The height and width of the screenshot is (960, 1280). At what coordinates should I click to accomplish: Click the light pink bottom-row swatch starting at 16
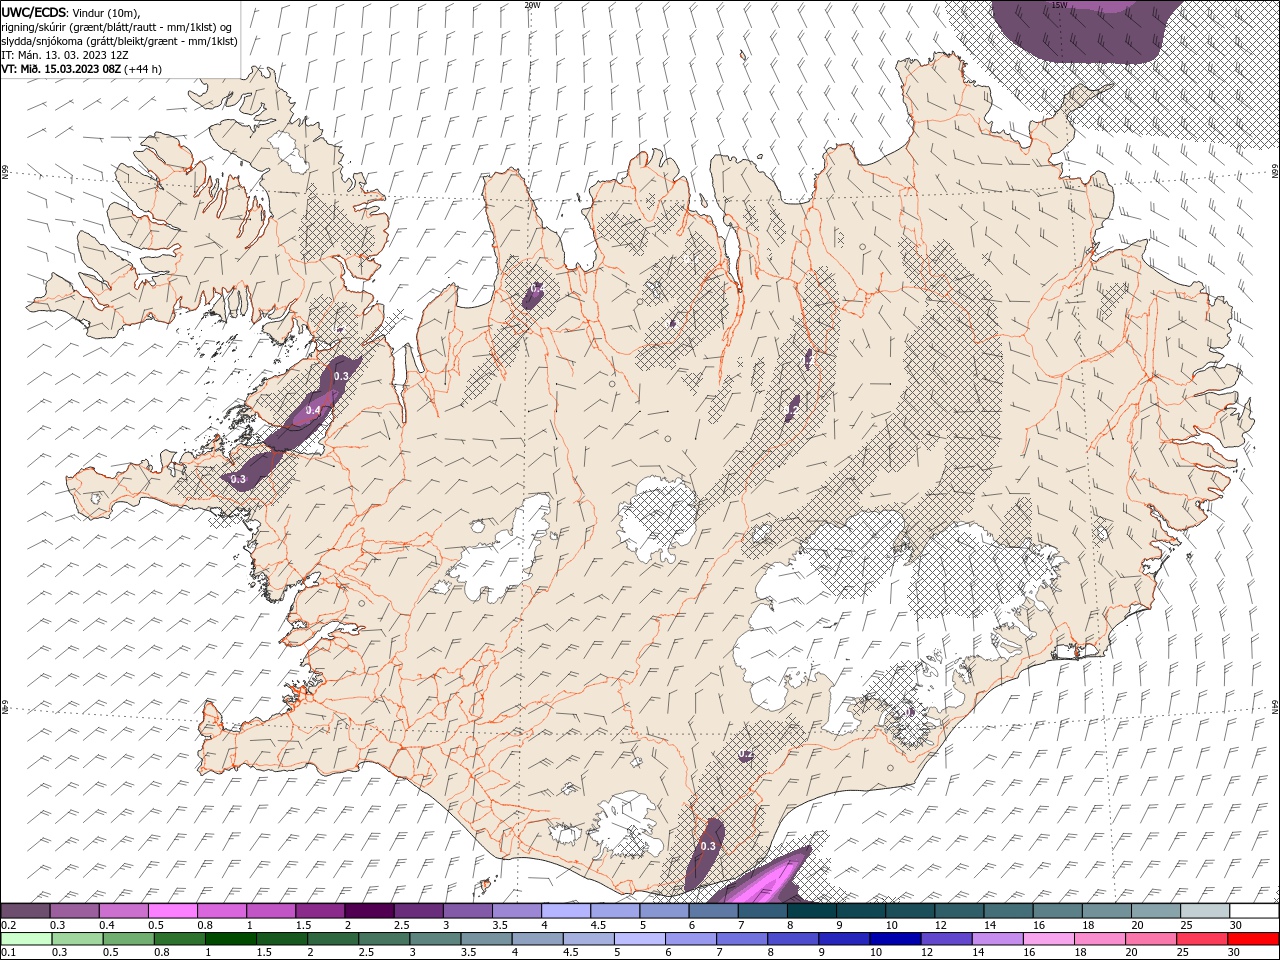(1048, 939)
